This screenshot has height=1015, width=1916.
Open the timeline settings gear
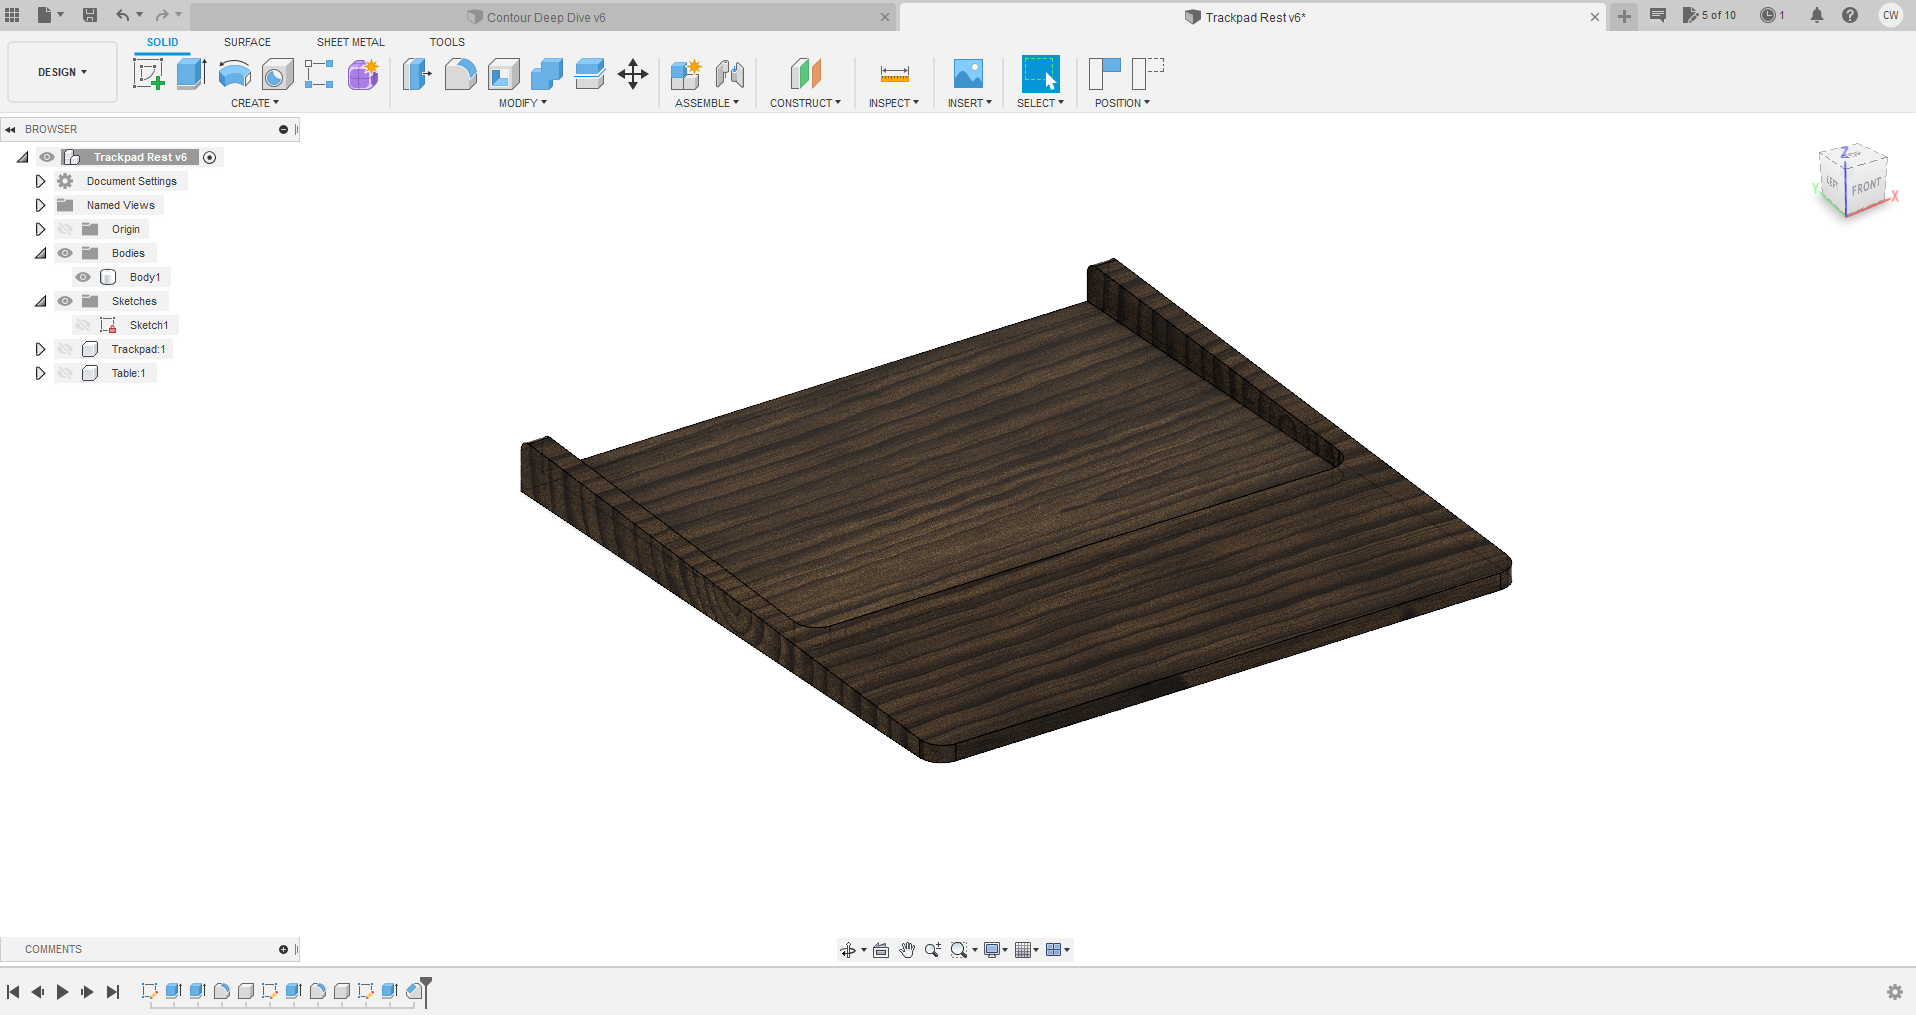(x=1894, y=992)
